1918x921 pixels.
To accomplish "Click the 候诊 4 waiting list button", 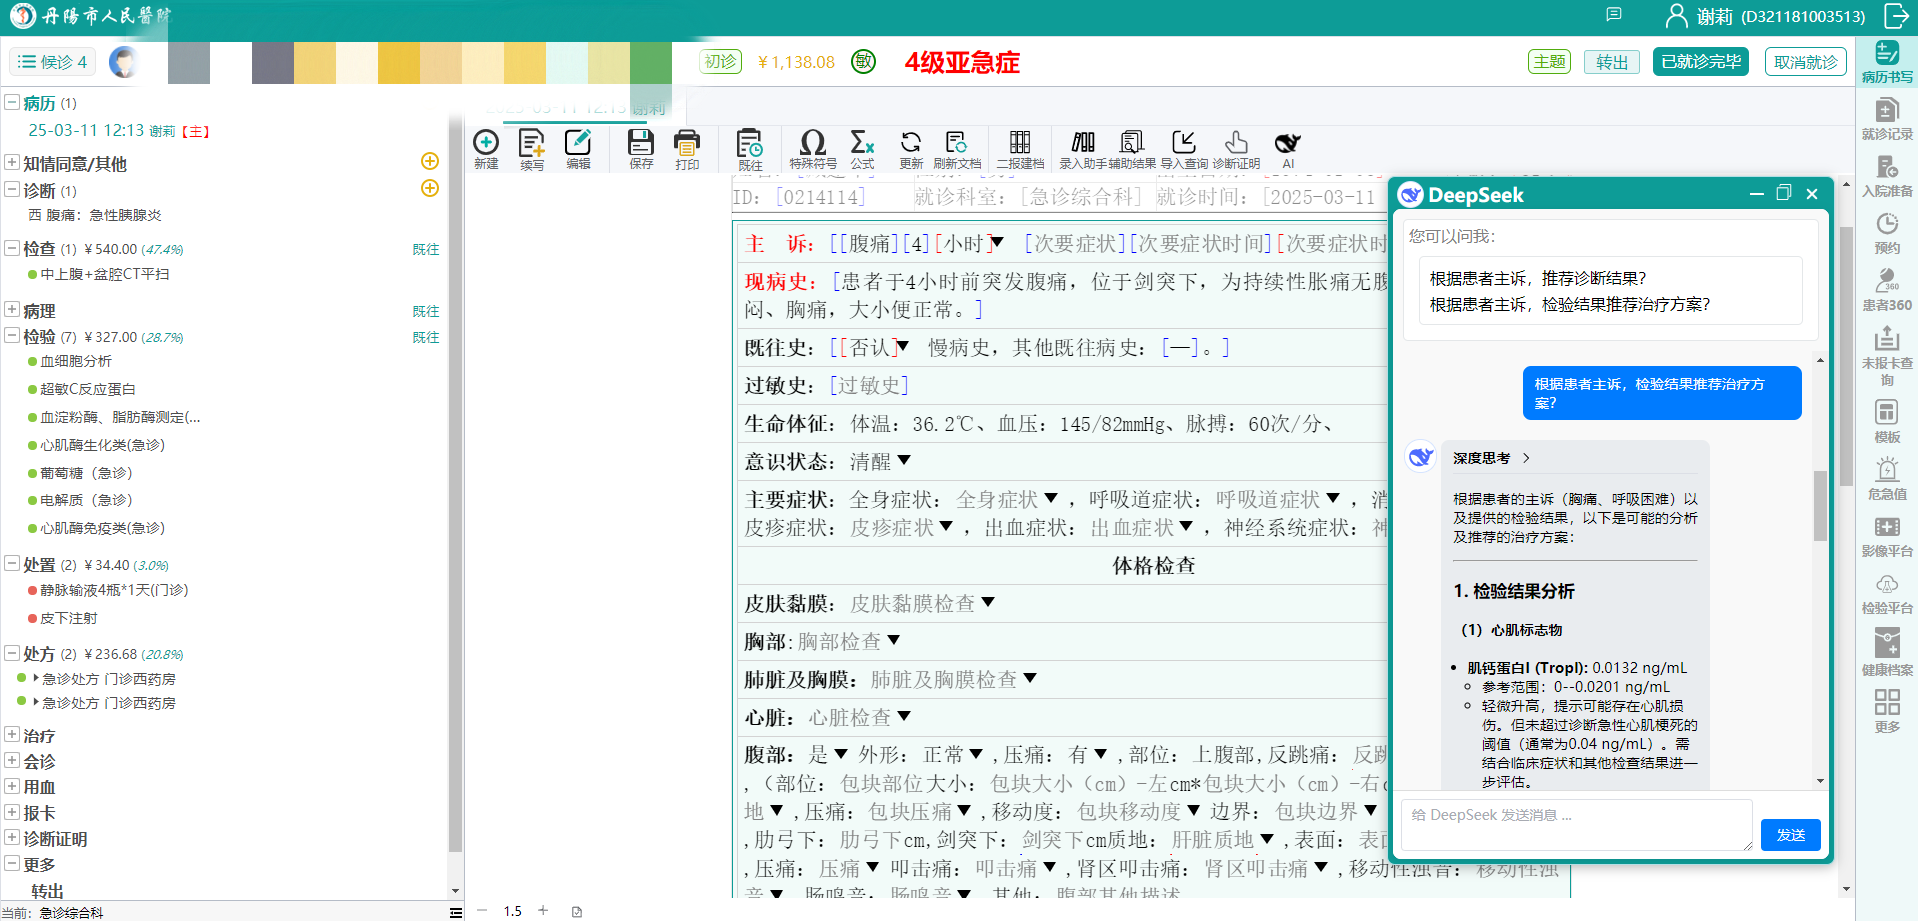I will point(53,62).
